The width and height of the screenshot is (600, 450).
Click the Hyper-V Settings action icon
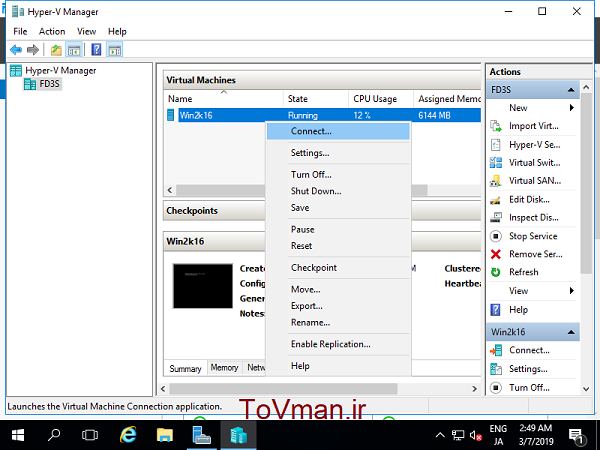point(496,144)
